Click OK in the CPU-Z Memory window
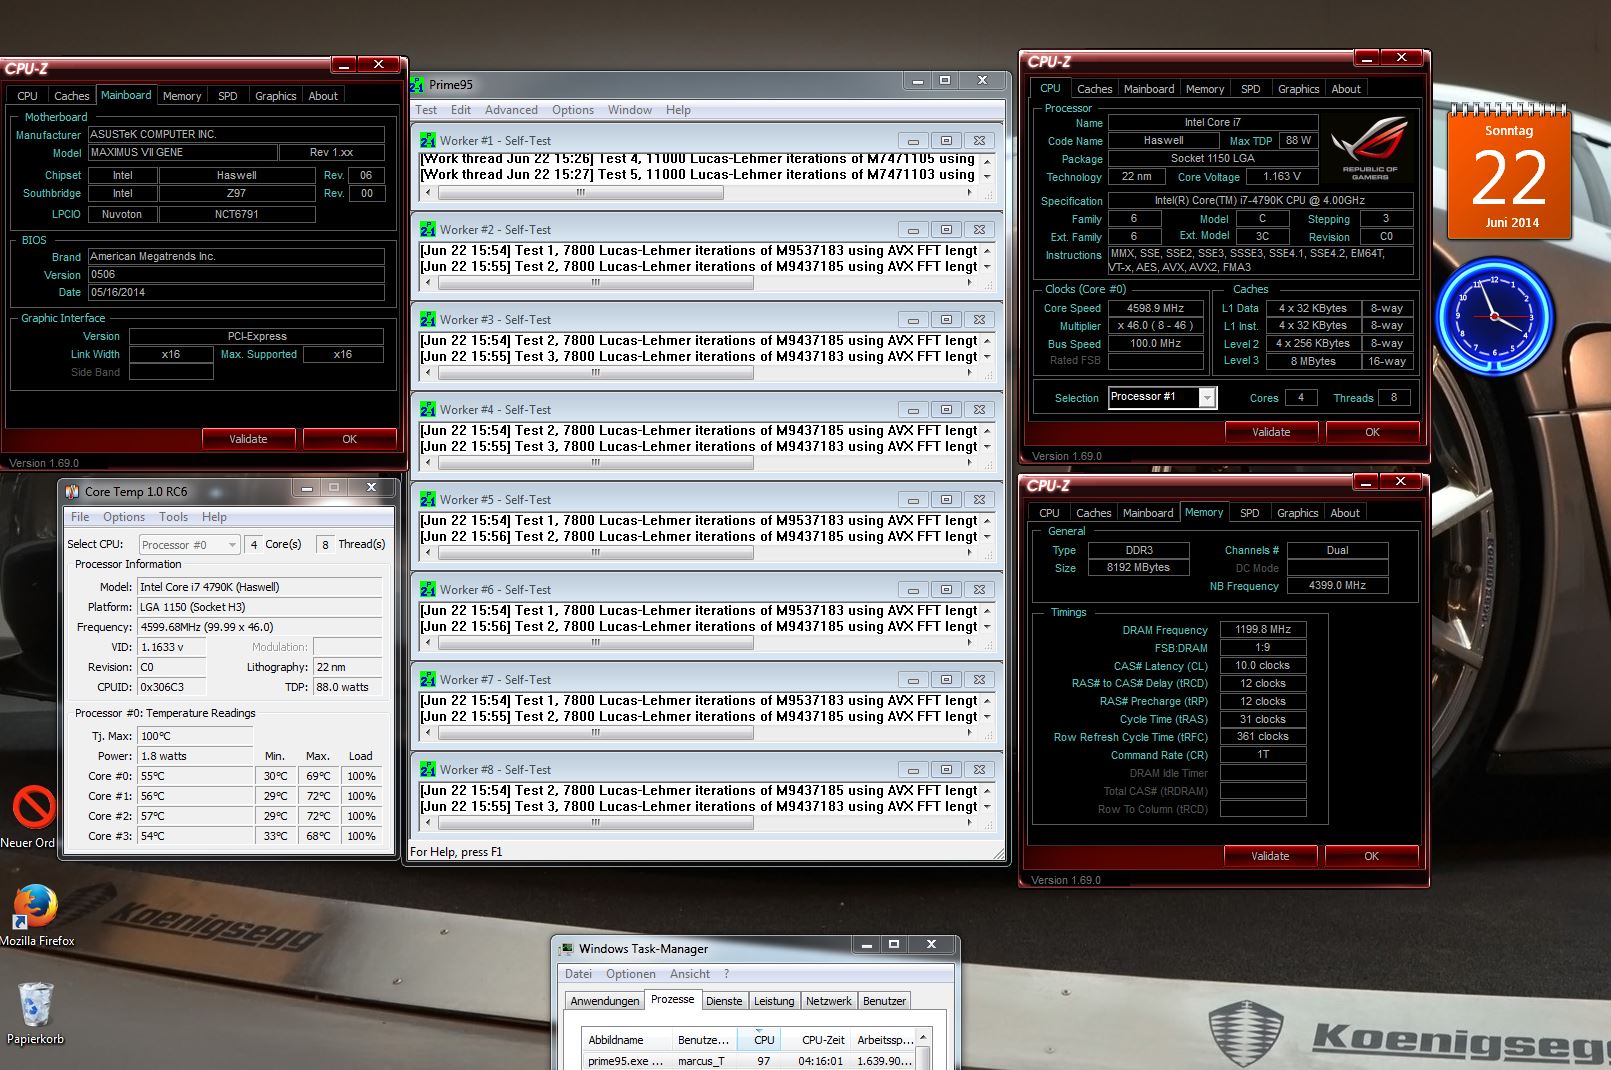Screen dimensions: 1611x1070 click(1371, 856)
